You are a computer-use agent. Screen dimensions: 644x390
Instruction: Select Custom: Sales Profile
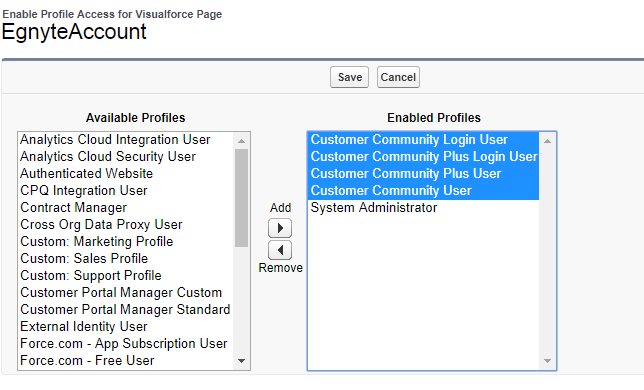pos(126,259)
